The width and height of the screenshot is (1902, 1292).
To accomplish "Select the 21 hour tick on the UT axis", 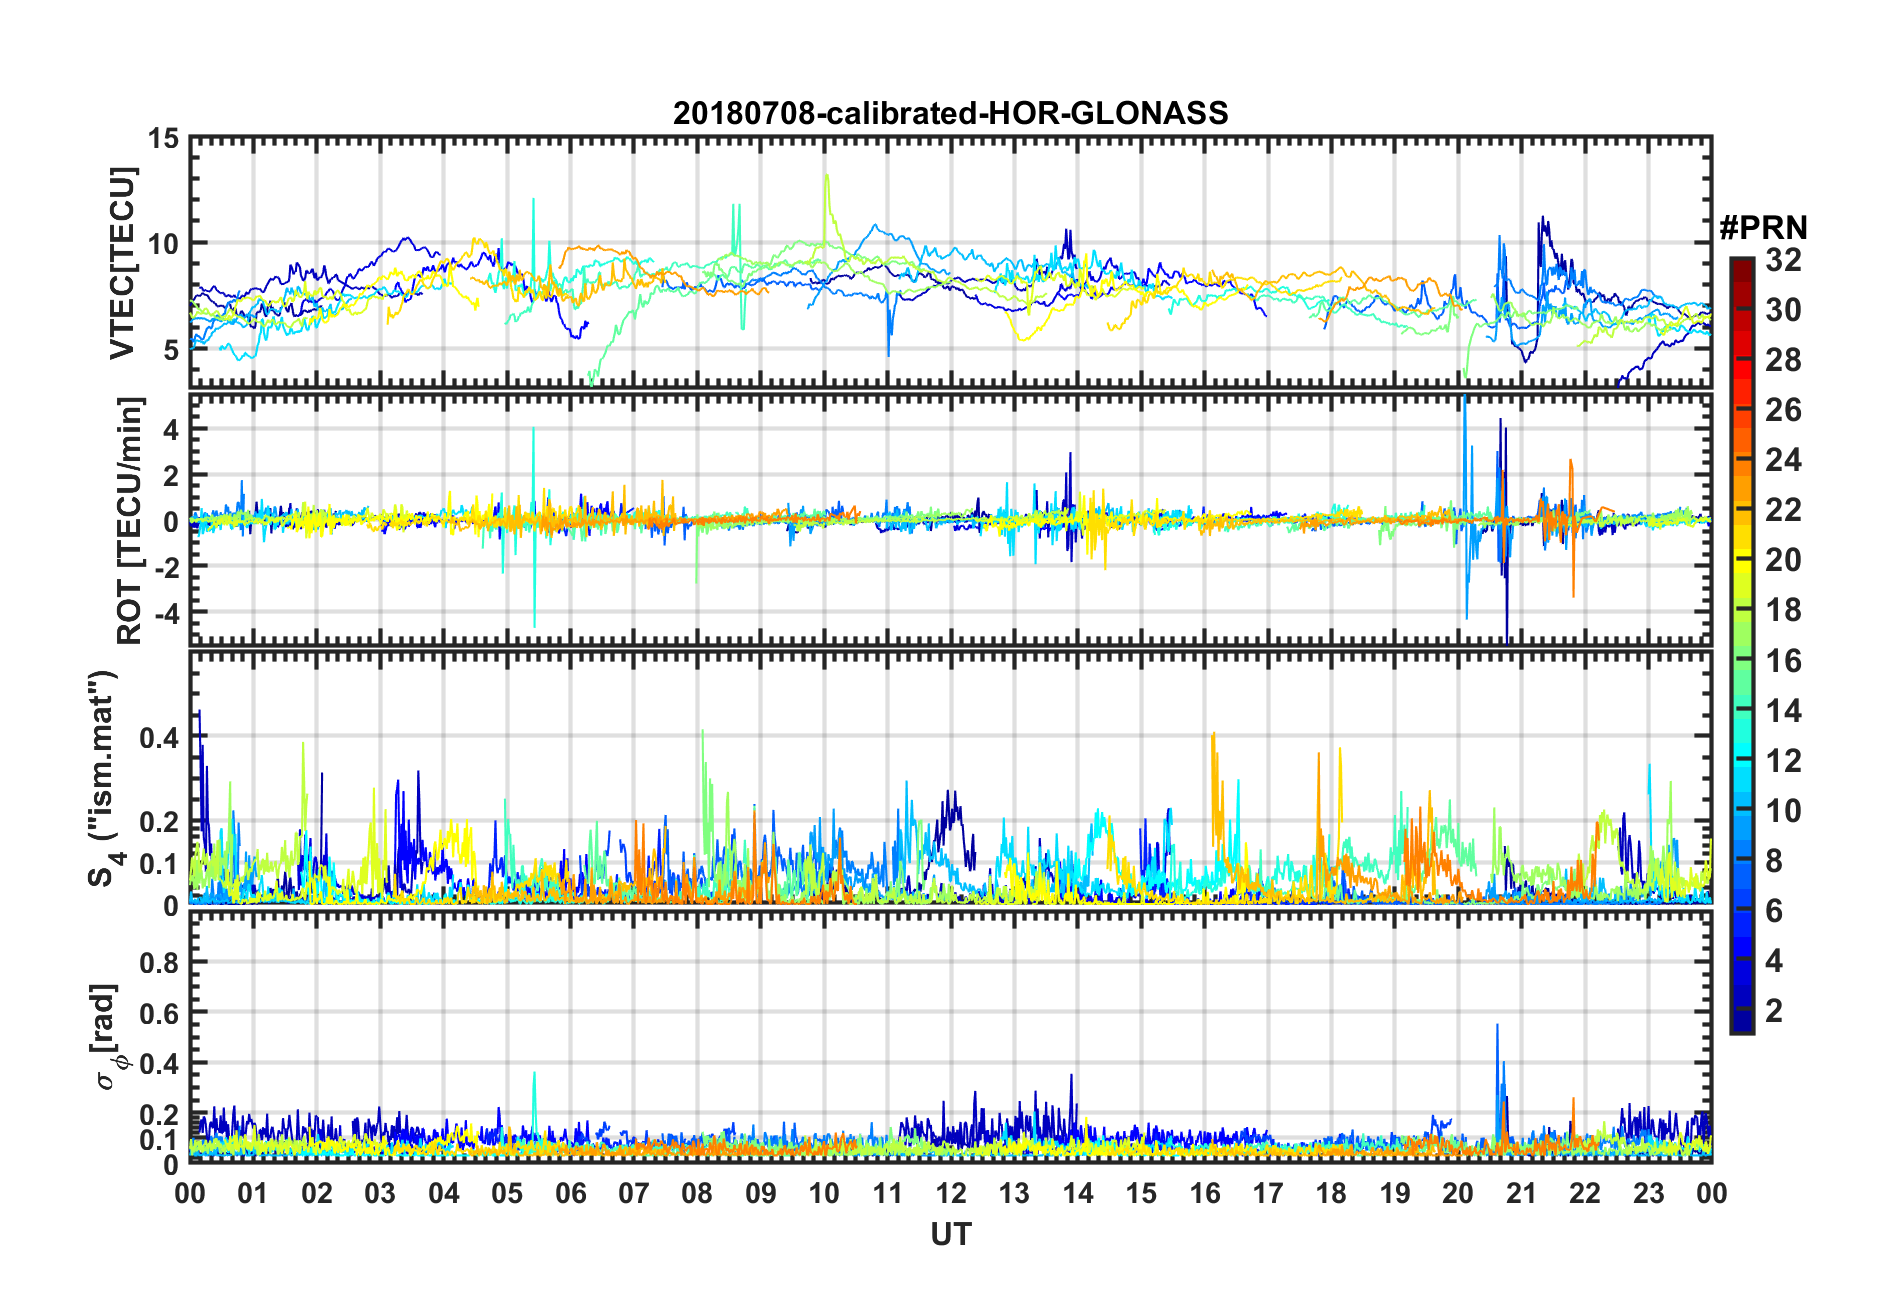I will [1521, 1193].
